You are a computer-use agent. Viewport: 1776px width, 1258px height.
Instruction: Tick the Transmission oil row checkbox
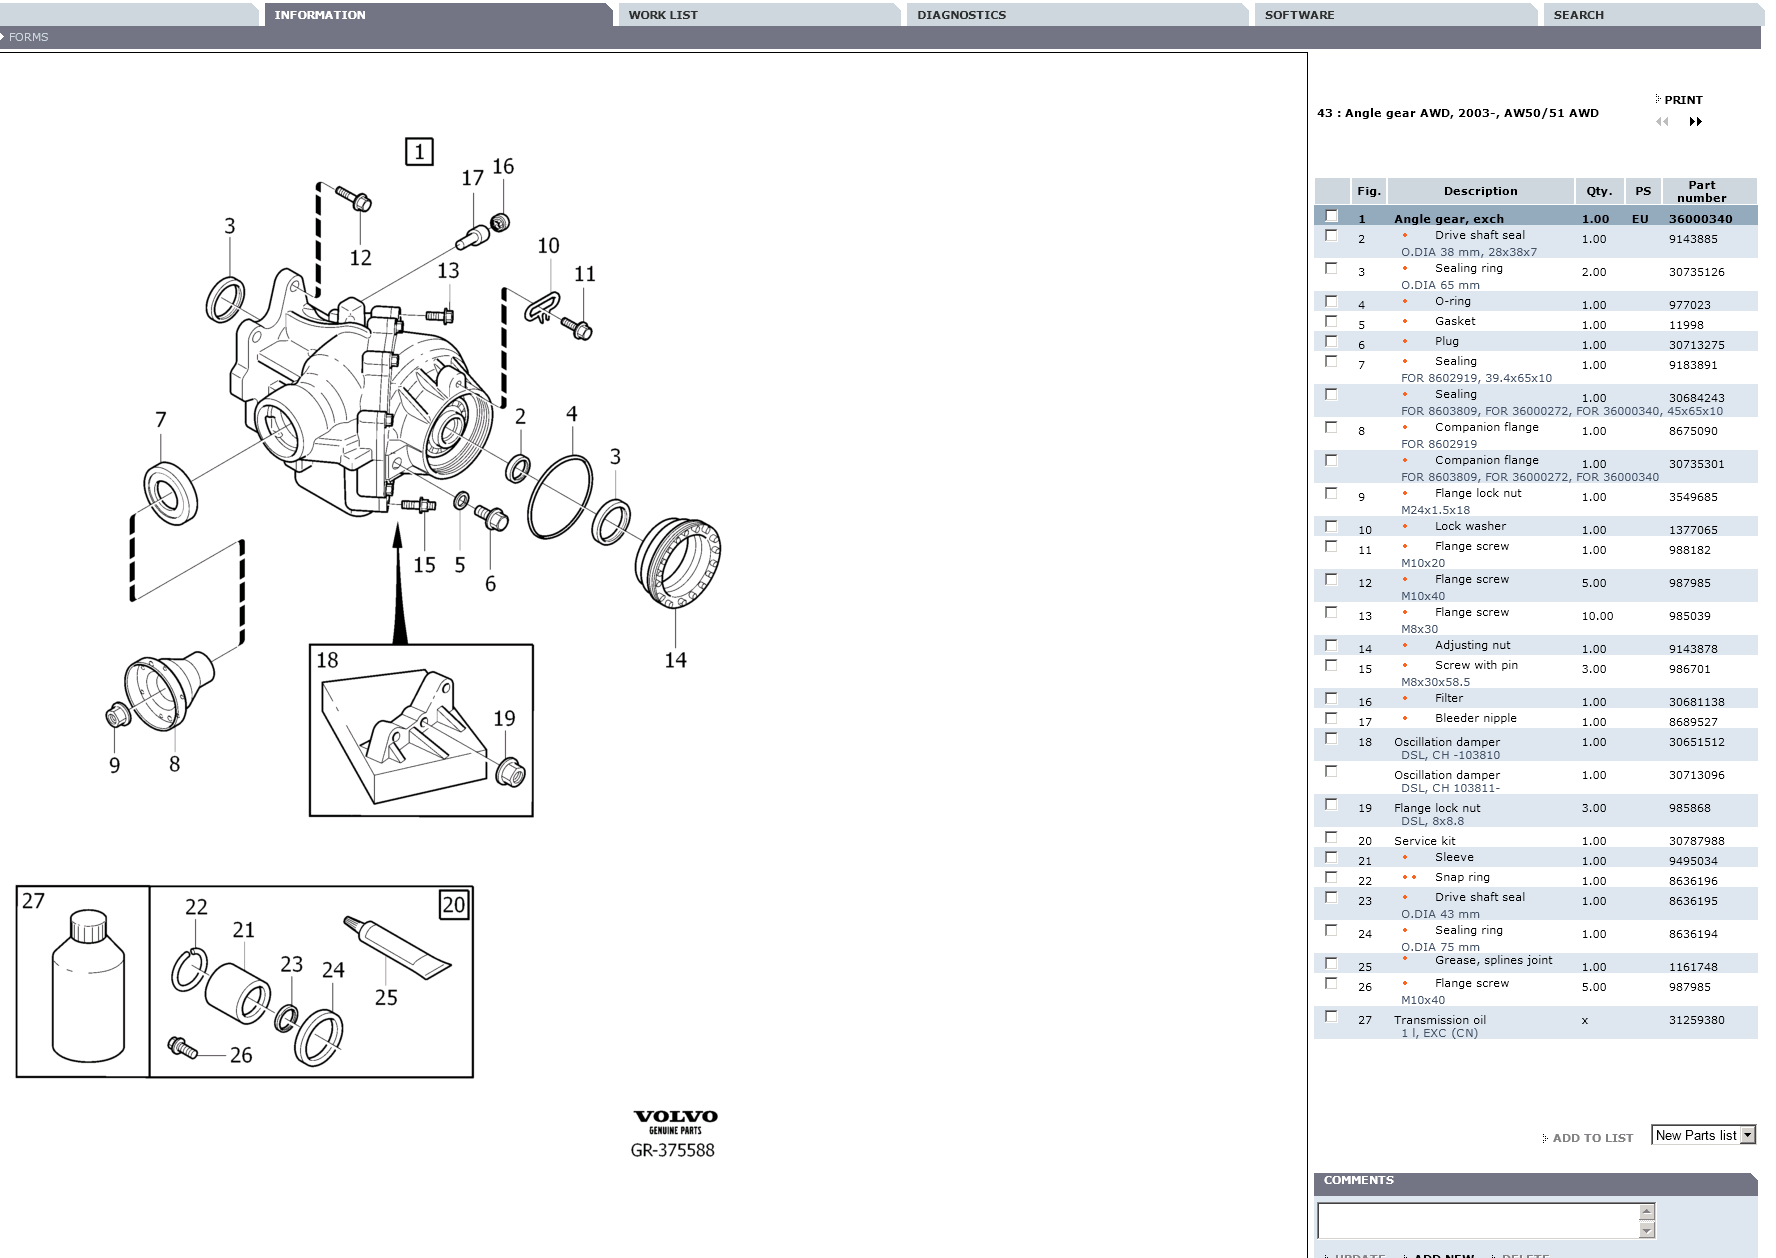(1331, 1017)
